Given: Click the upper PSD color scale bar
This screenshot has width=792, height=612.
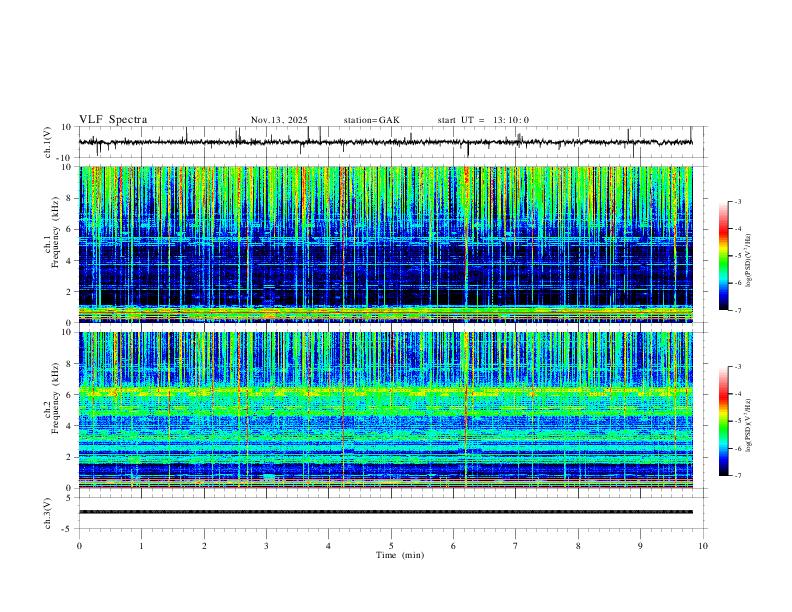Looking at the screenshot, I should (723, 256).
